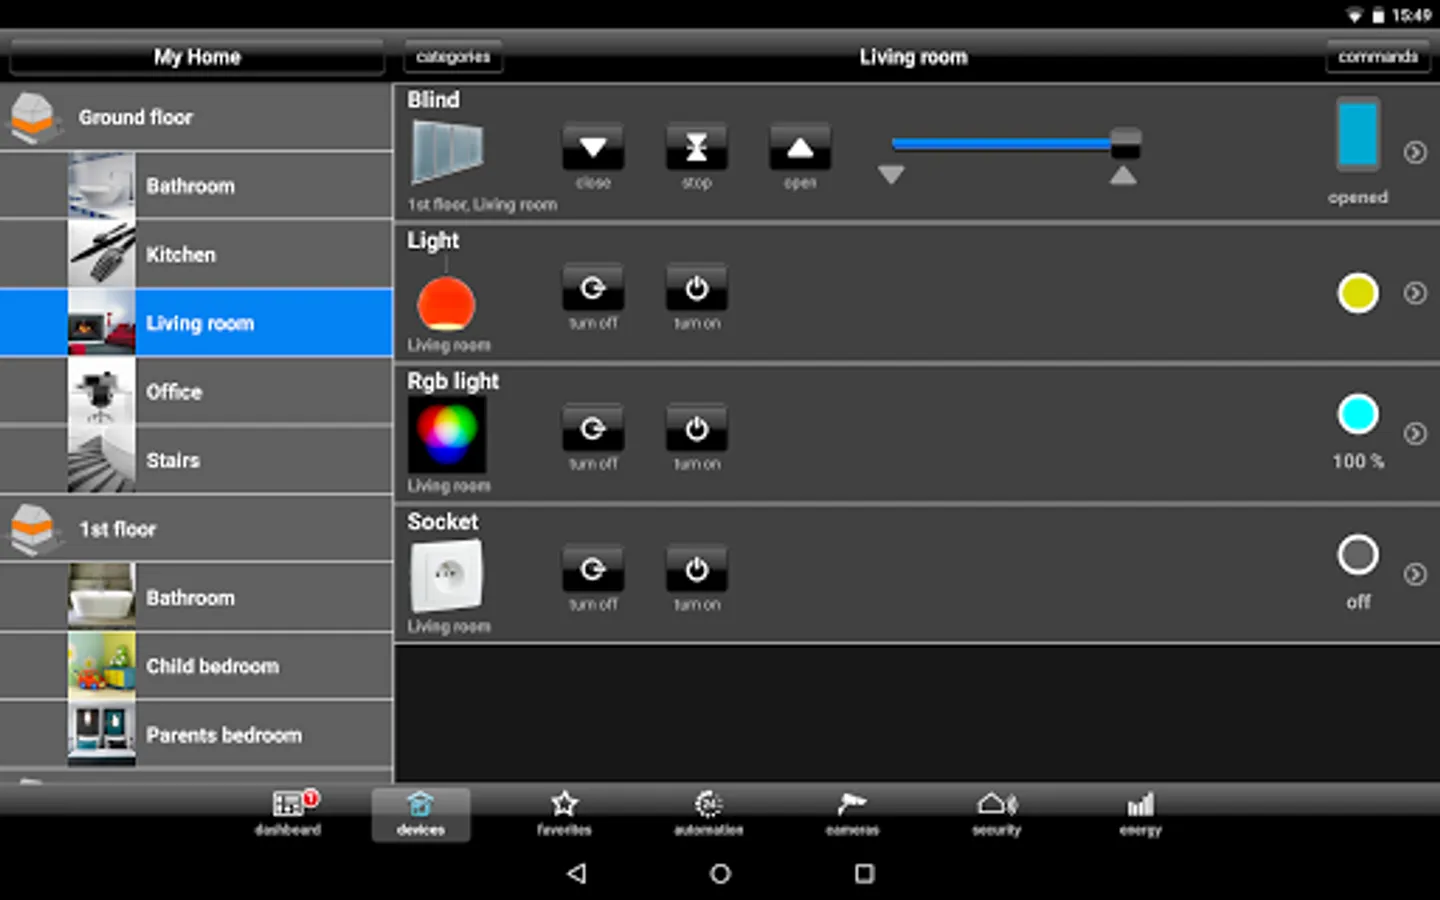Image resolution: width=1440 pixels, height=900 pixels.
Task: Turn off the Socket
Action: [x=593, y=570]
